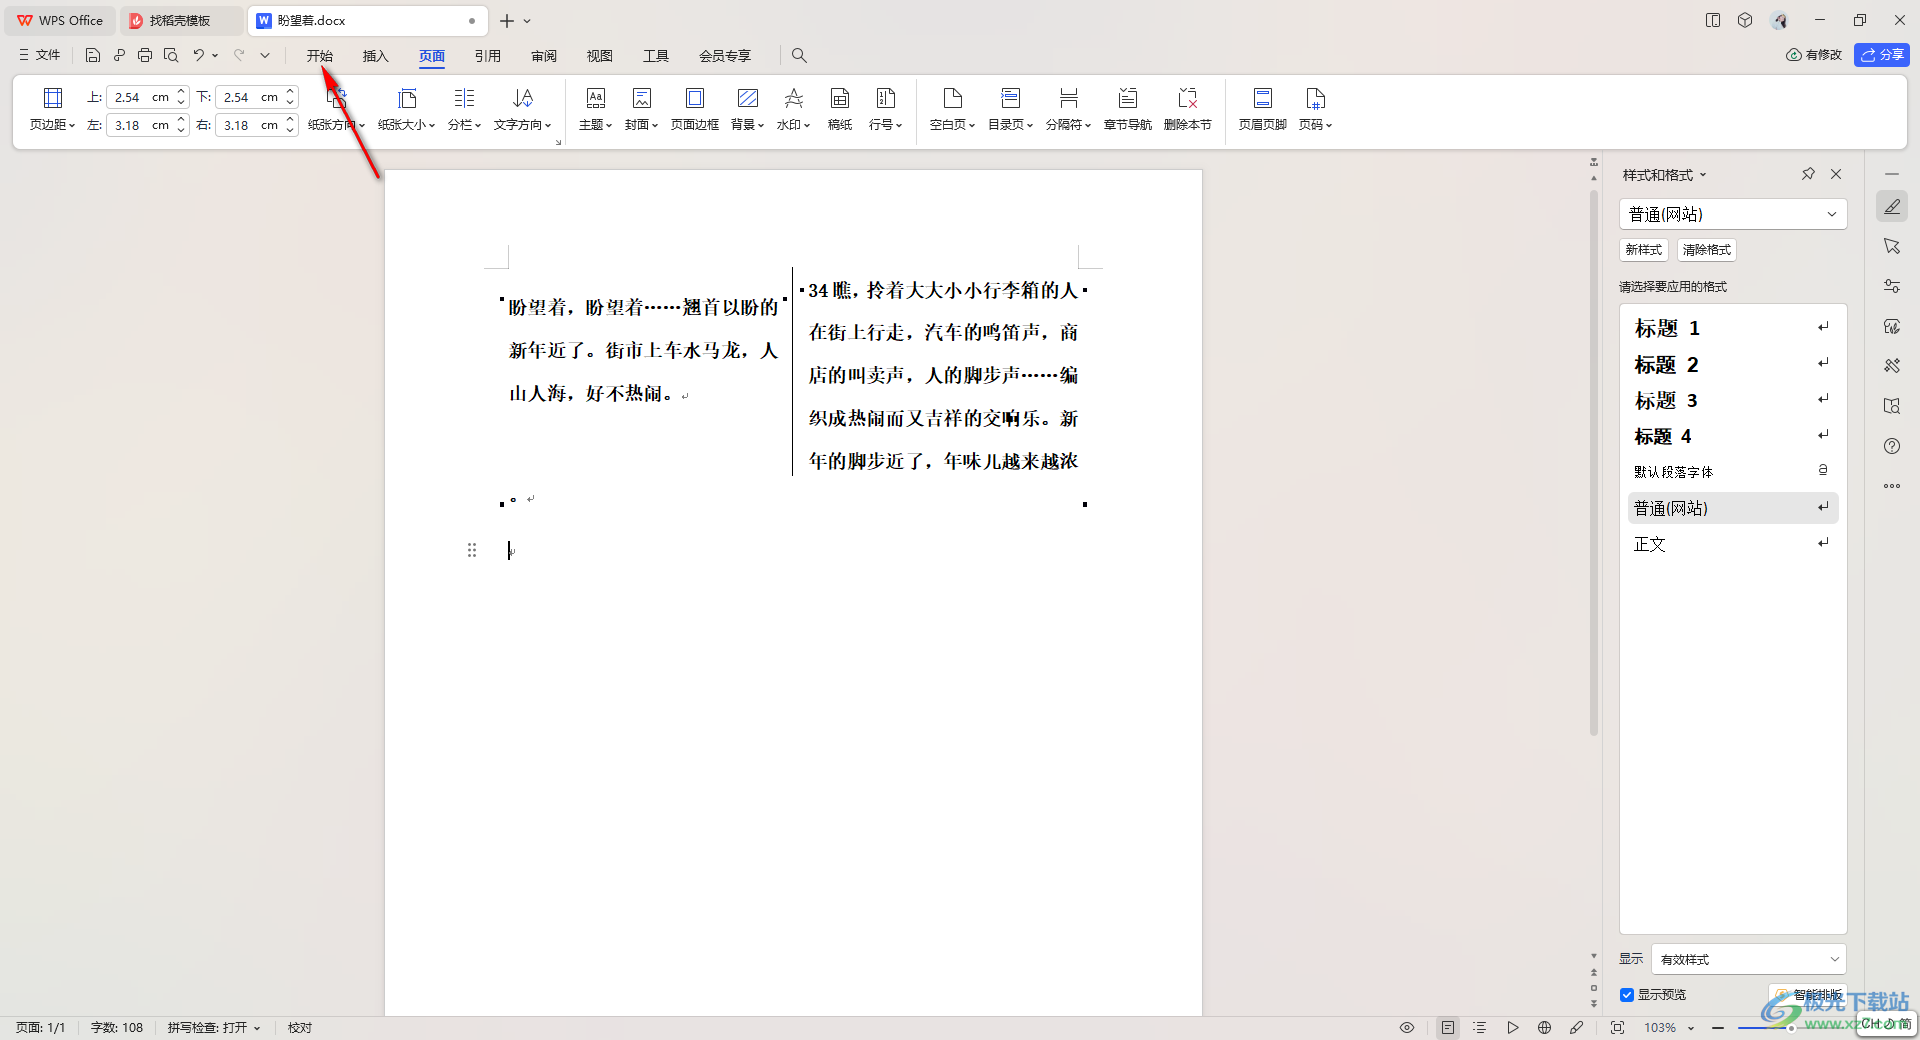This screenshot has width=1920, height=1040.
Task: Increase the top margin stepper
Action: [182, 92]
